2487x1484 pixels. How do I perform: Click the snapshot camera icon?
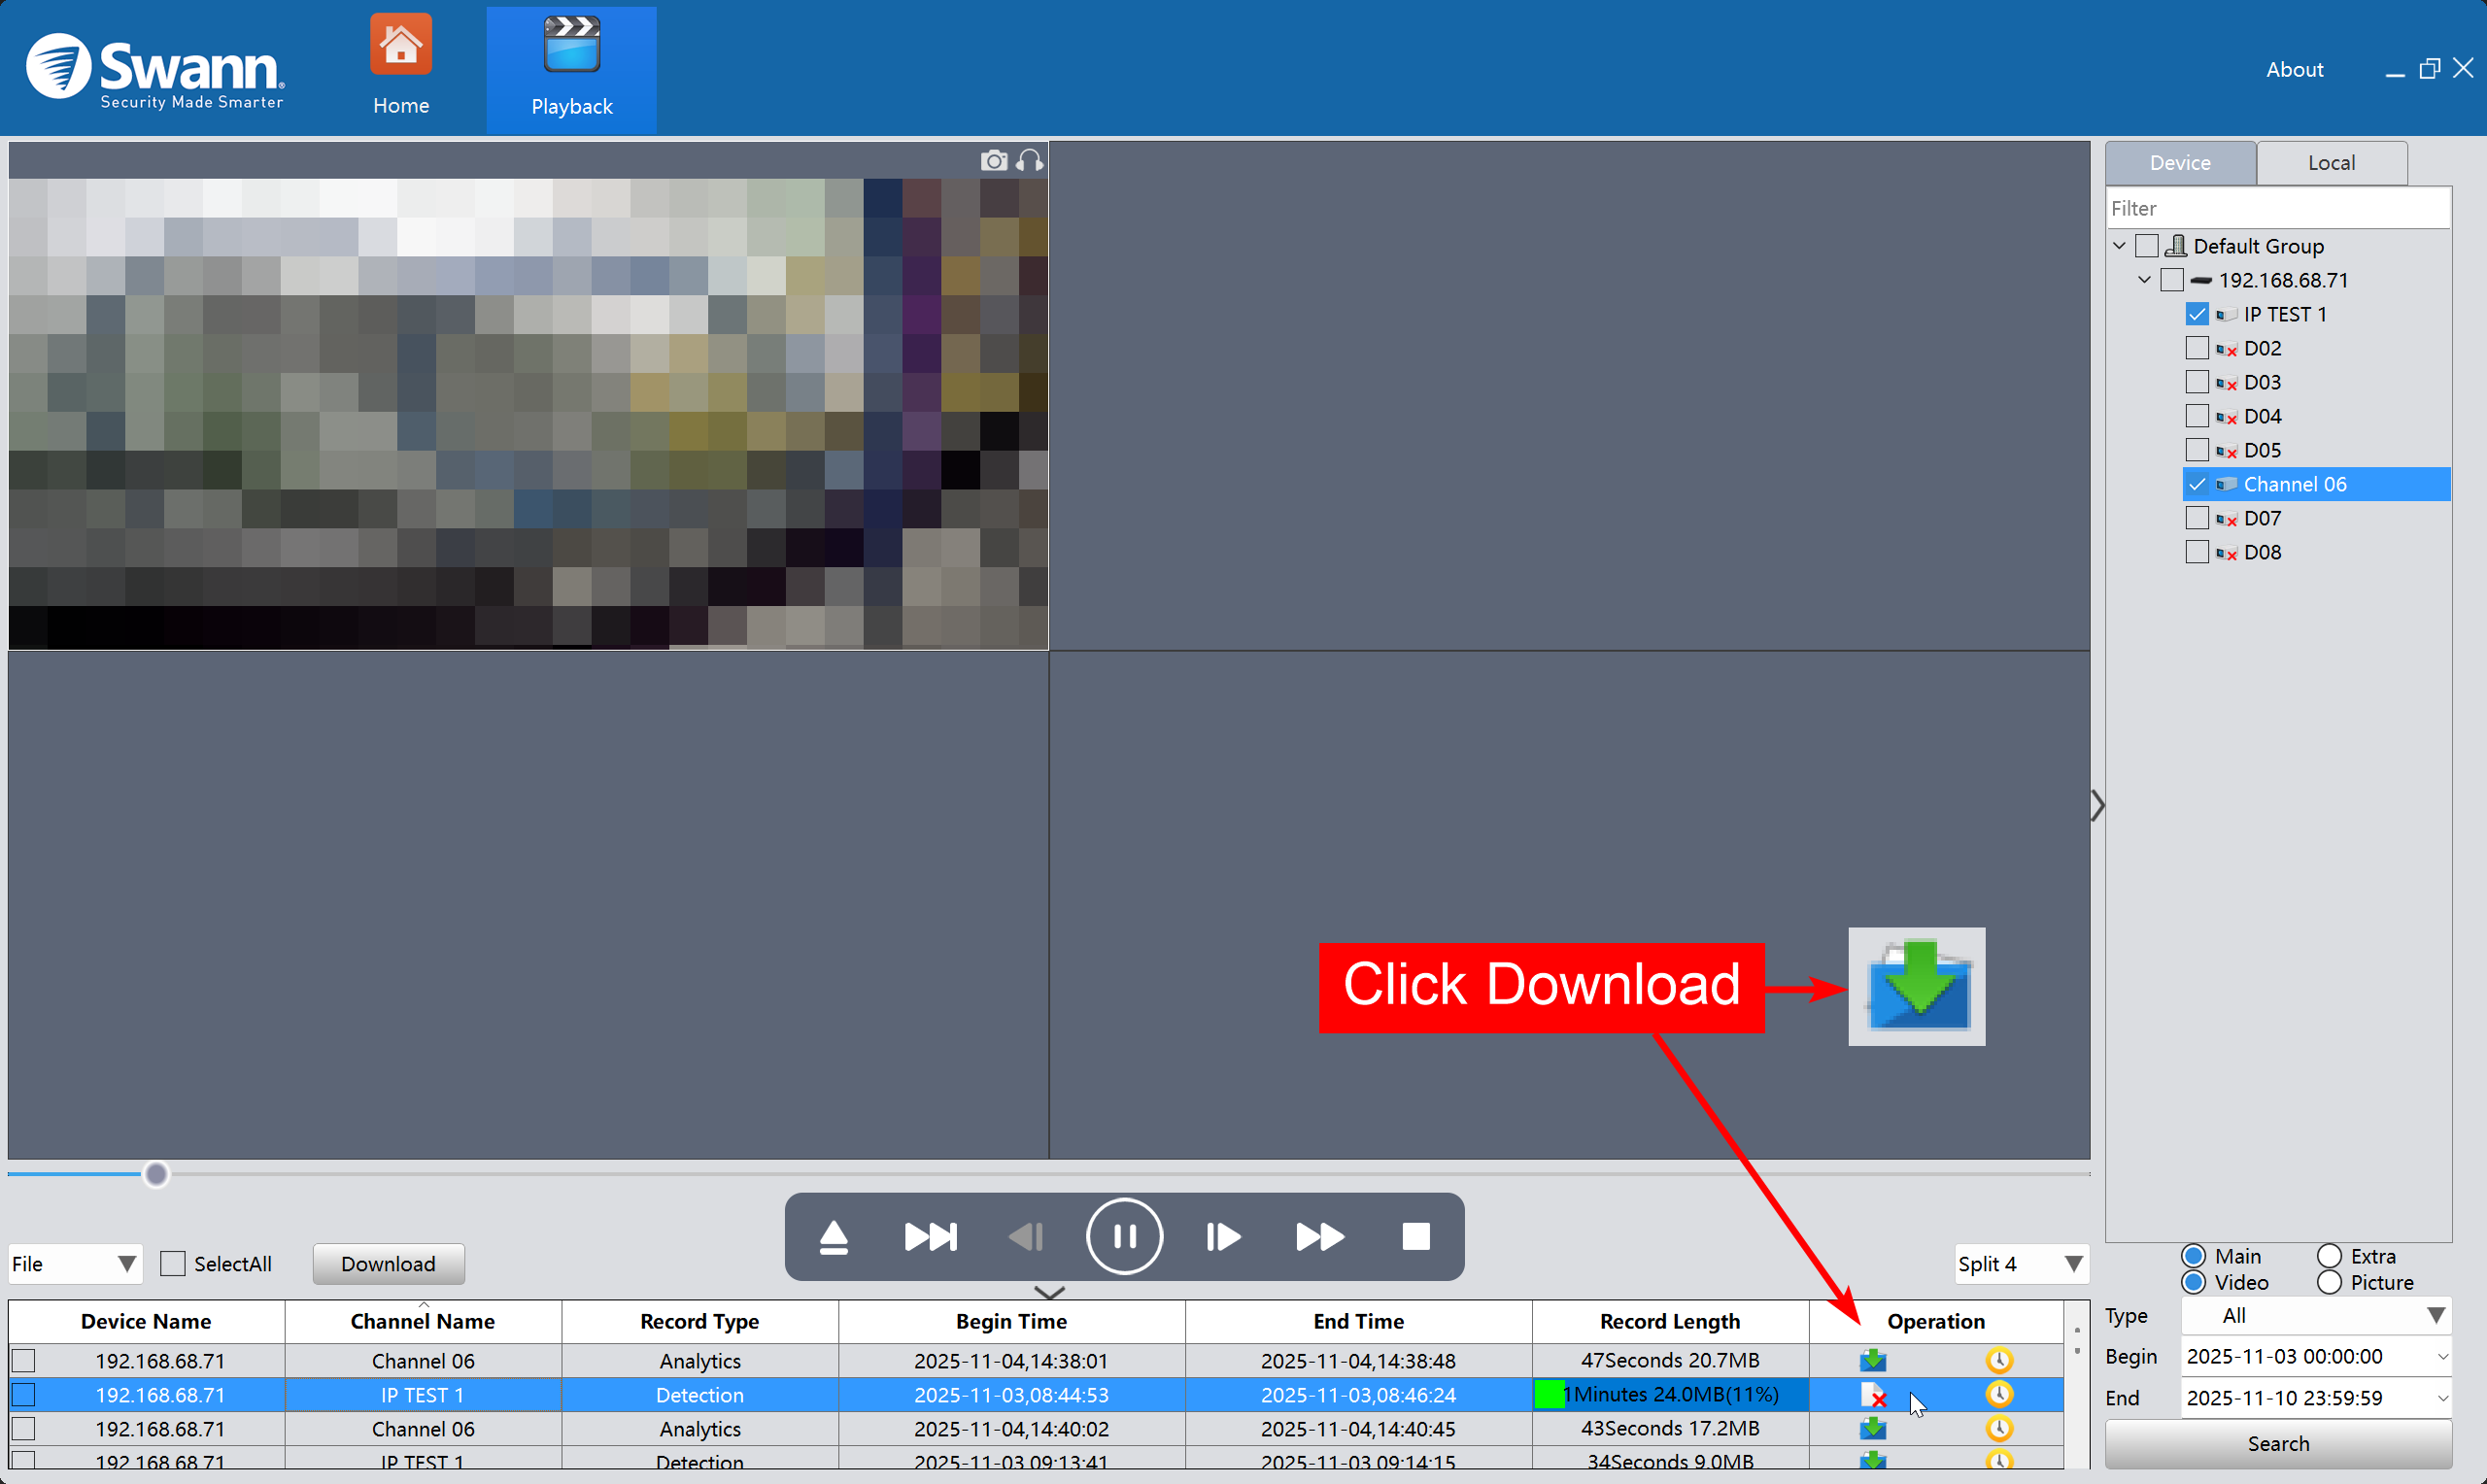993,161
